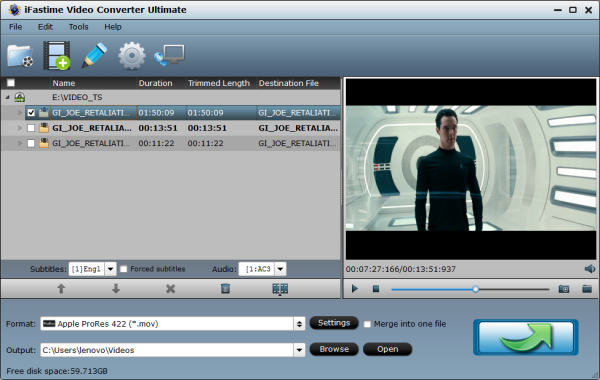Viewport: 600px width, 380px height.
Task: Click the add video filmstrip icon
Action: [57, 56]
